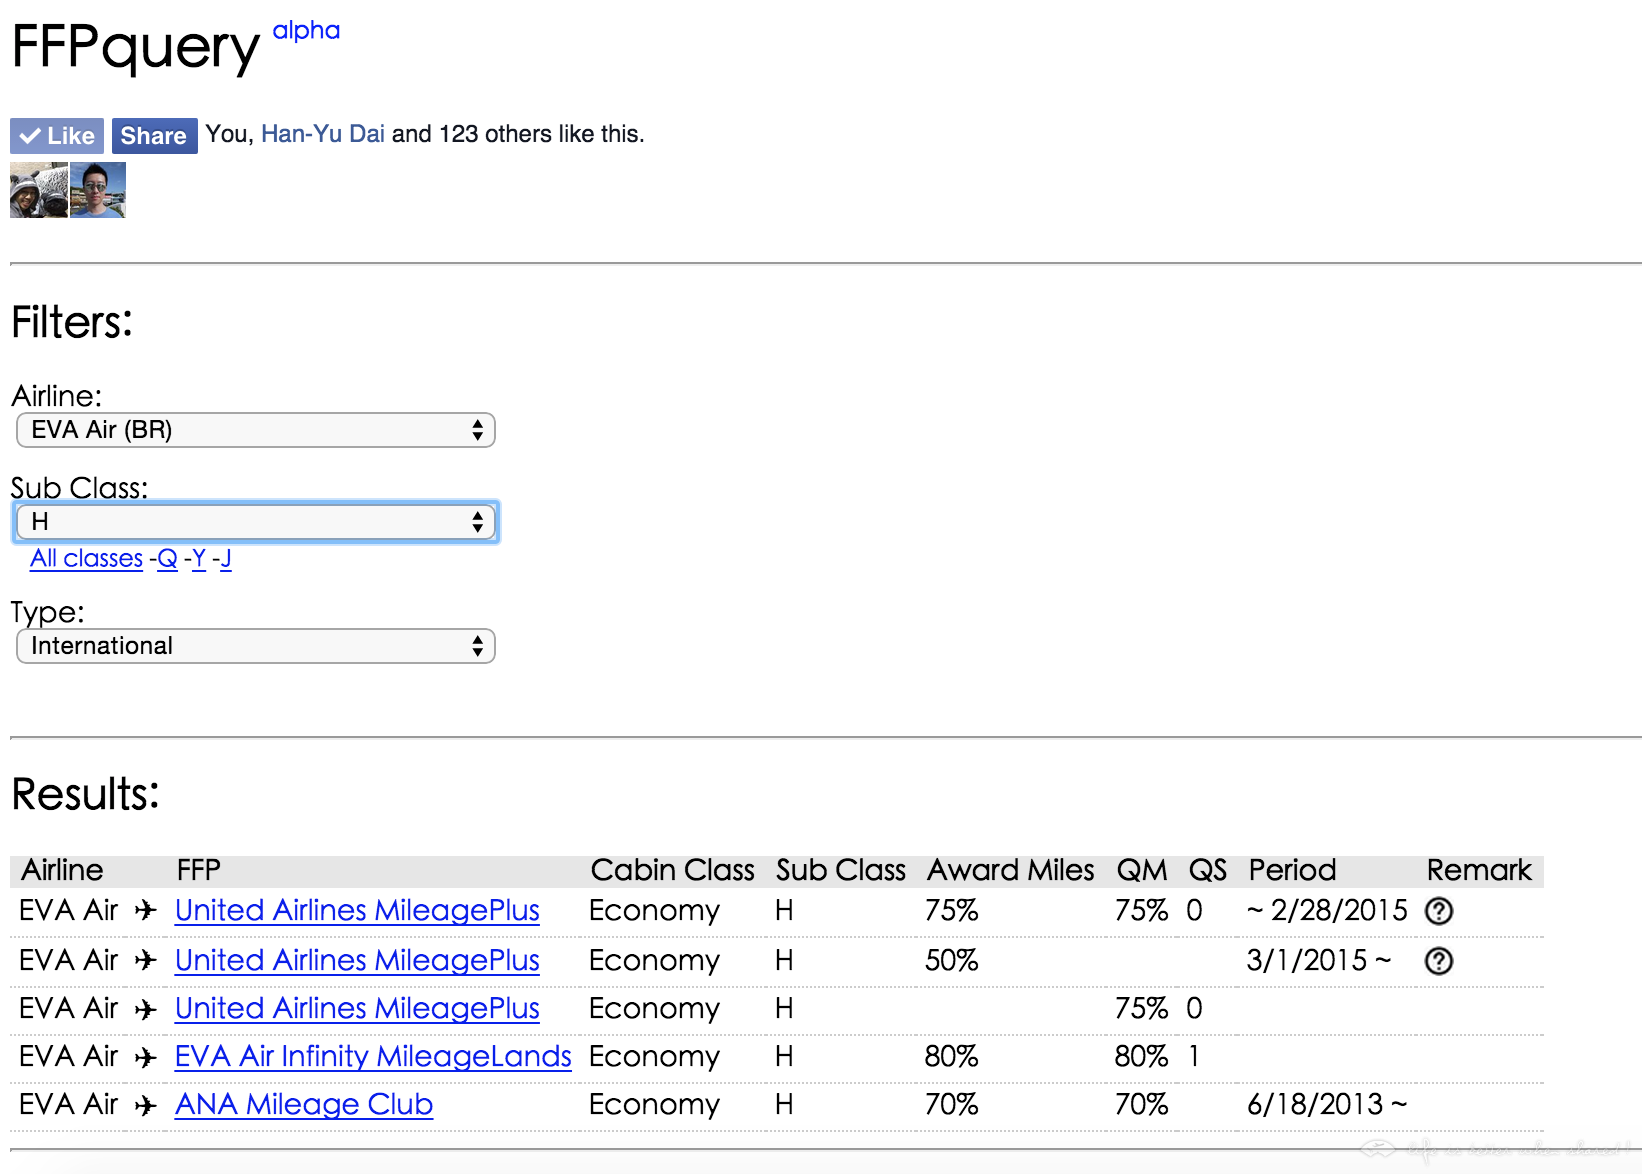Image resolution: width=1642 pixels, height=1174 pixels.
Task: Select the Q sub class shortcut link
Action: [167, 558]
